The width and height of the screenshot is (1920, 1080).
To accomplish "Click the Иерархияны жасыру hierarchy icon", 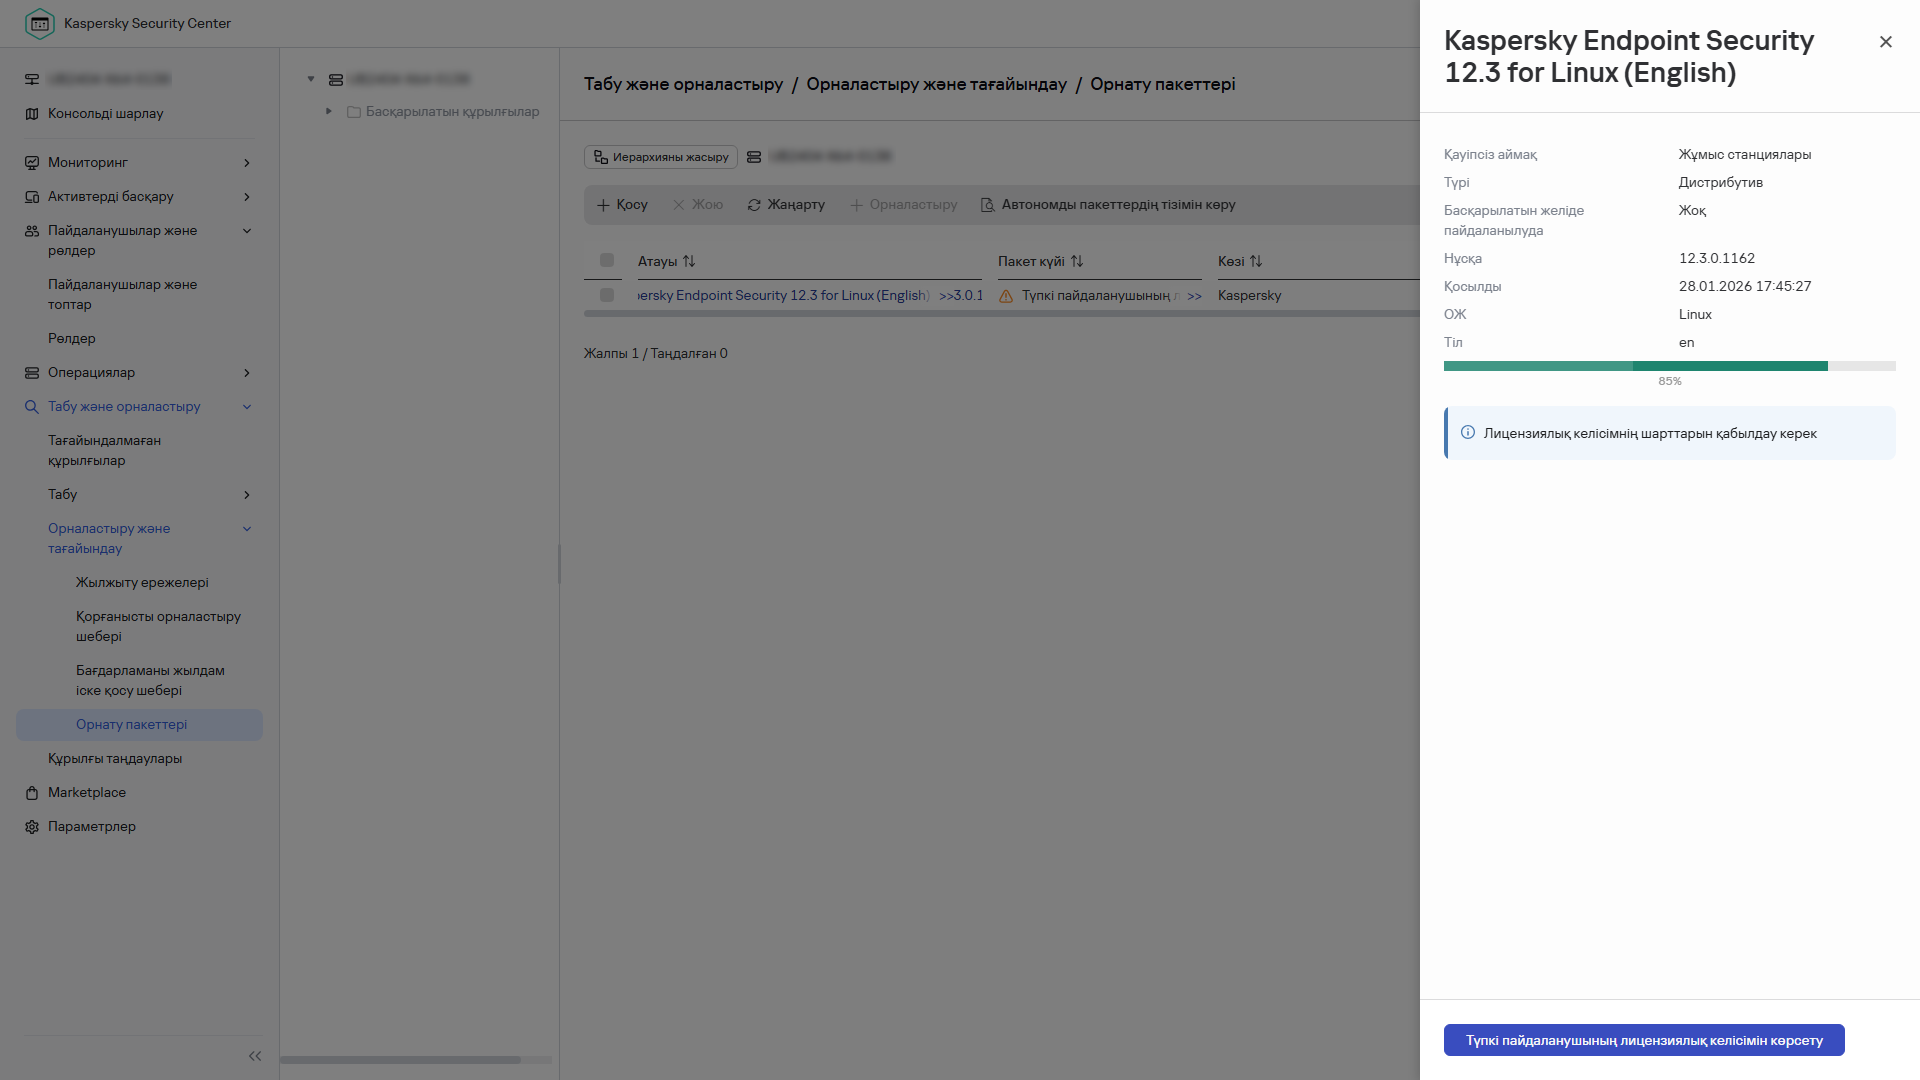I will (601, 157).
